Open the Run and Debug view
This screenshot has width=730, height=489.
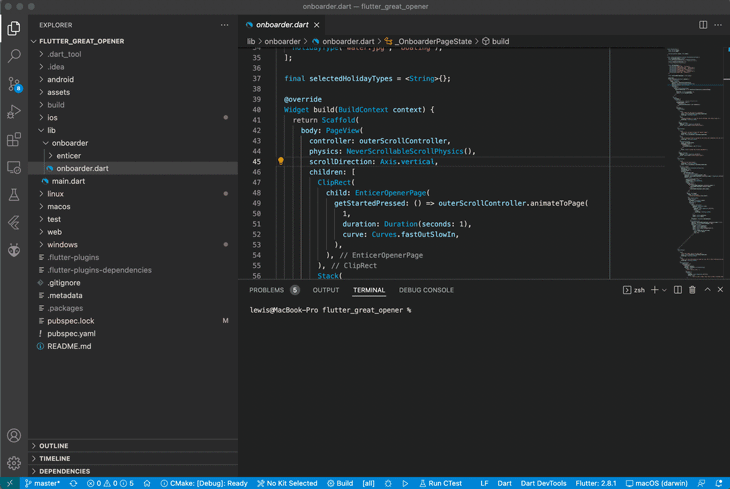[14, 112]
